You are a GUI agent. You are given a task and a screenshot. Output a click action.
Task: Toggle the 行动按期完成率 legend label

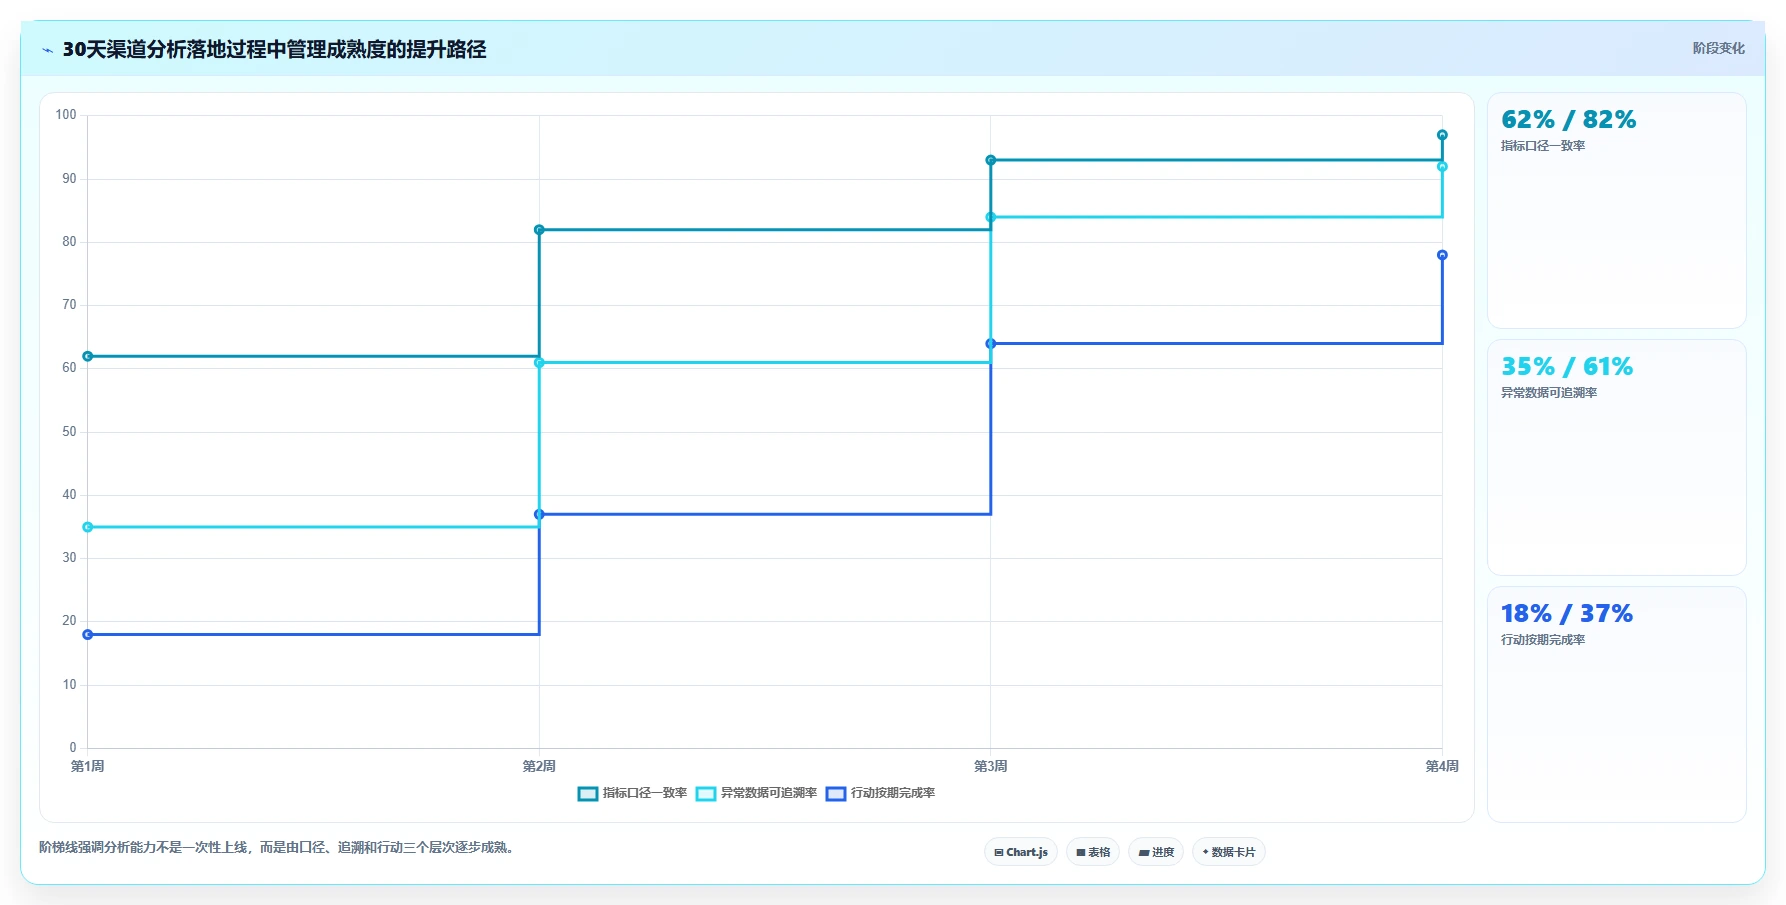tap(893, 793)
